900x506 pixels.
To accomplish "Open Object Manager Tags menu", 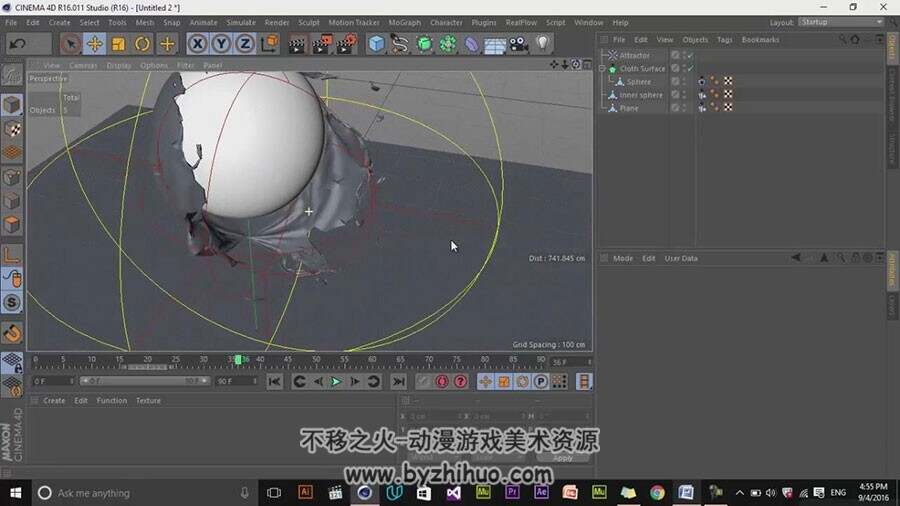I will click(724, 40).
